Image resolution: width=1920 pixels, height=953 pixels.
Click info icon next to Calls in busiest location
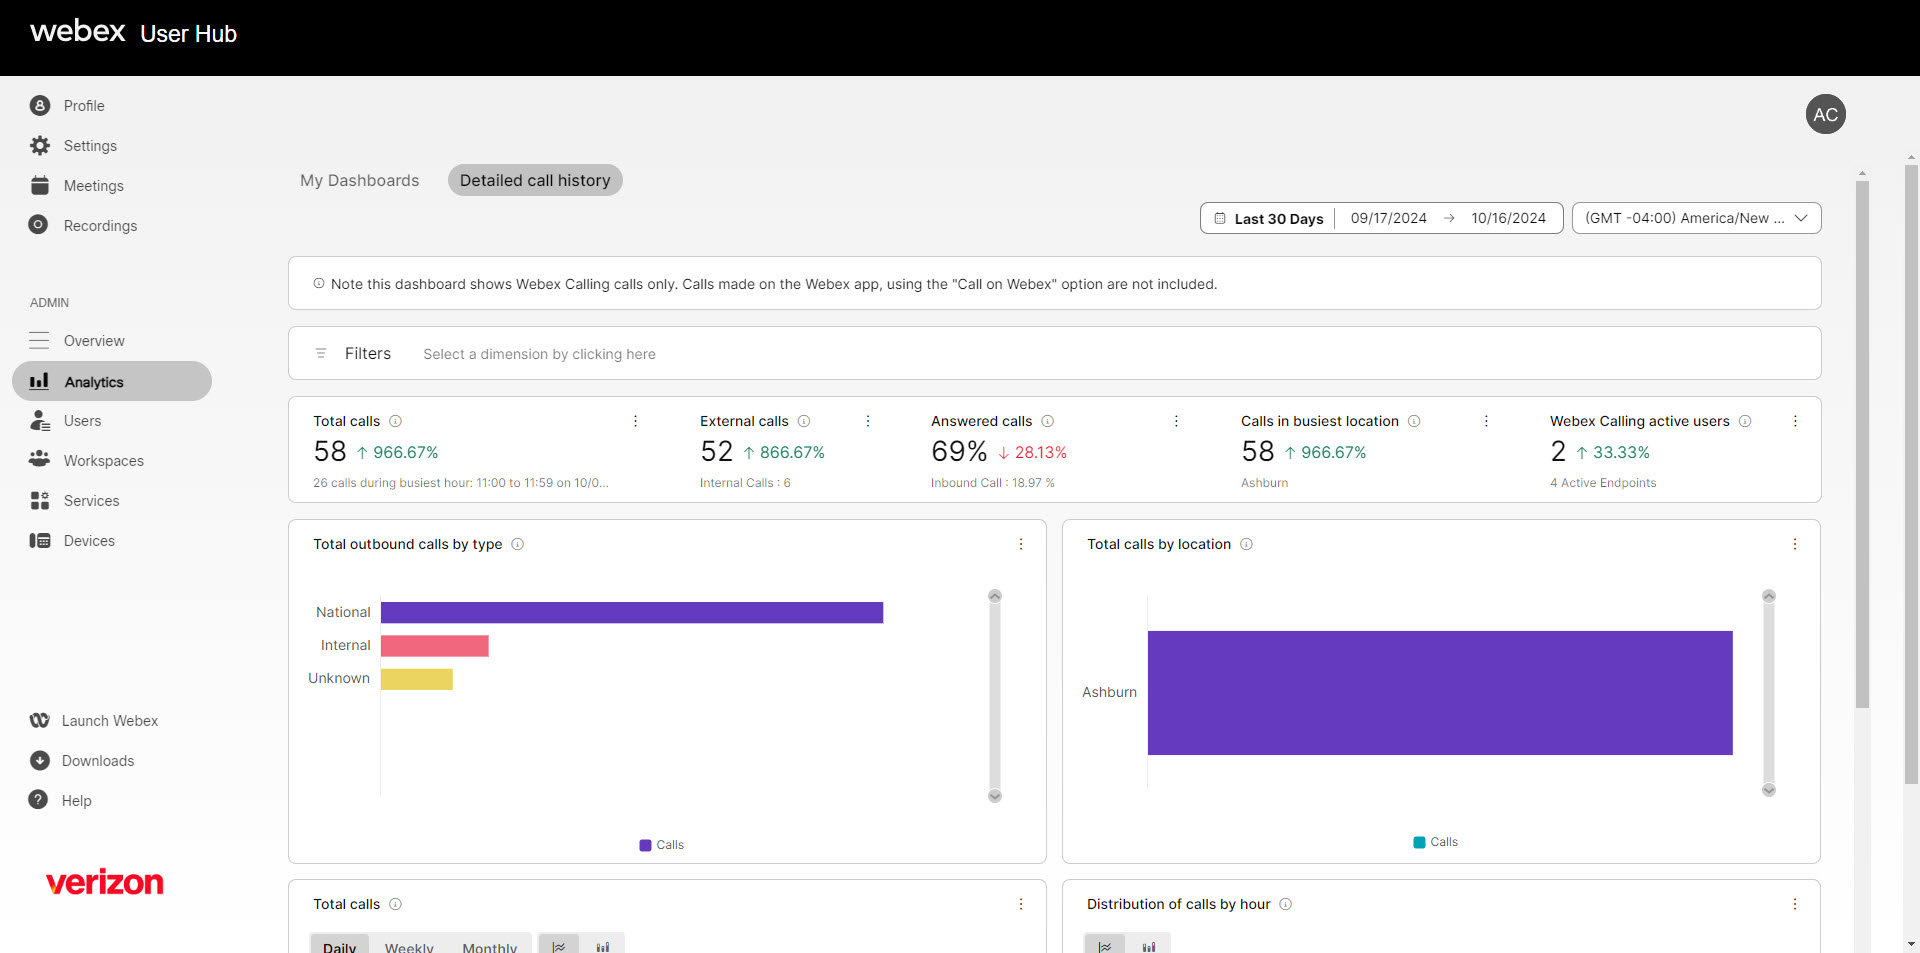coord(1414,421)
